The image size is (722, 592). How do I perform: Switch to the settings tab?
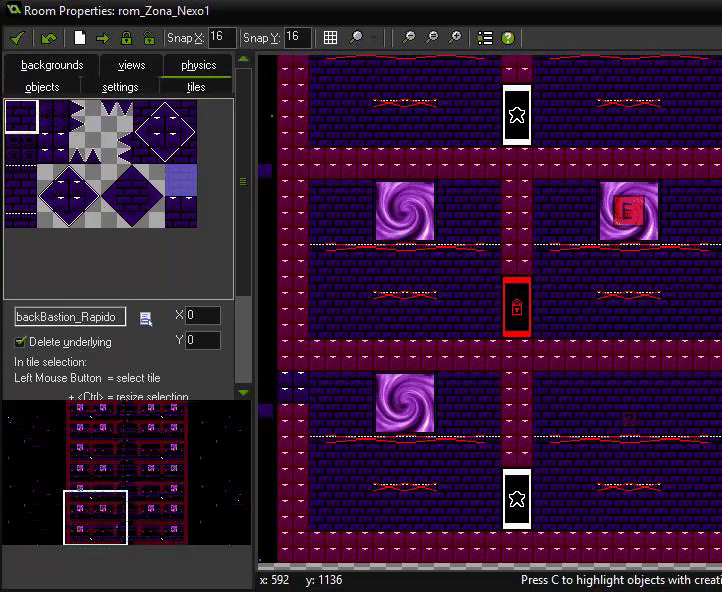(120, 87)
